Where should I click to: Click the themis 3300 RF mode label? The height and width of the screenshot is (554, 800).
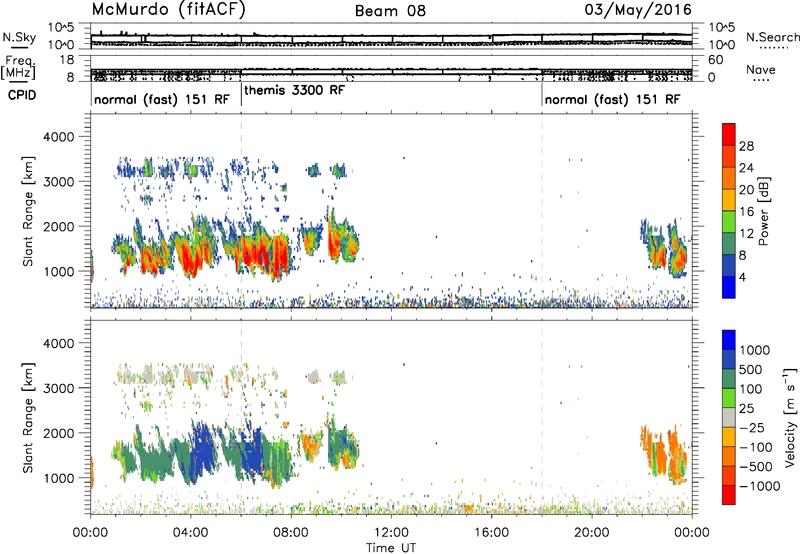[294, 90]
